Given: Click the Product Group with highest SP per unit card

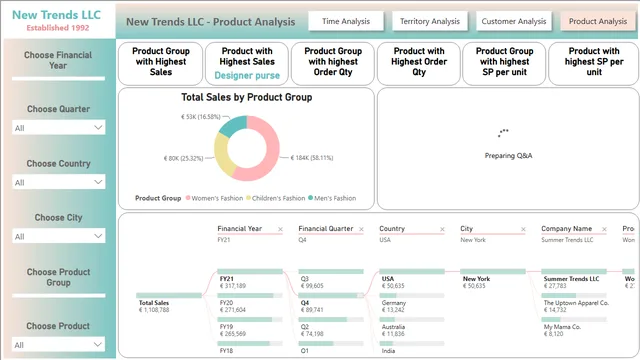Looking at the screenshot, I should [x=504, y=64].
